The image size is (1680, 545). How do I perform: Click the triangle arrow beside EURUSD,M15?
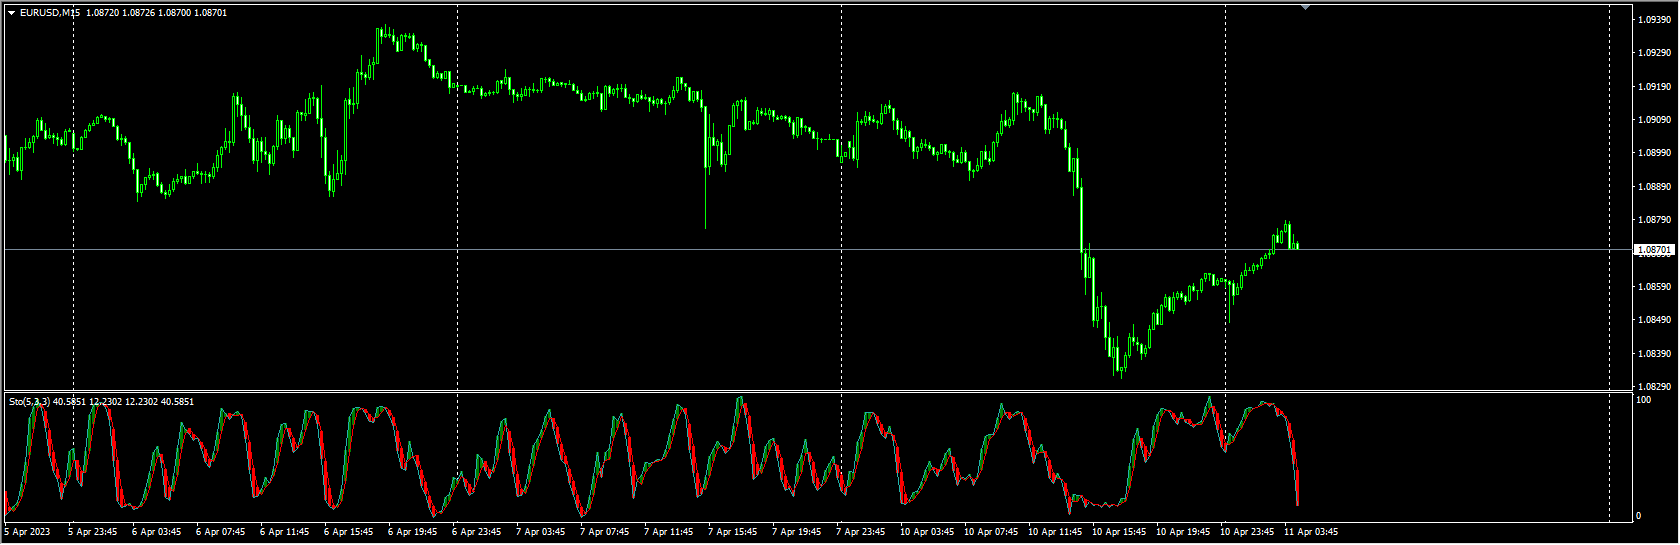(x=12, y=13)
